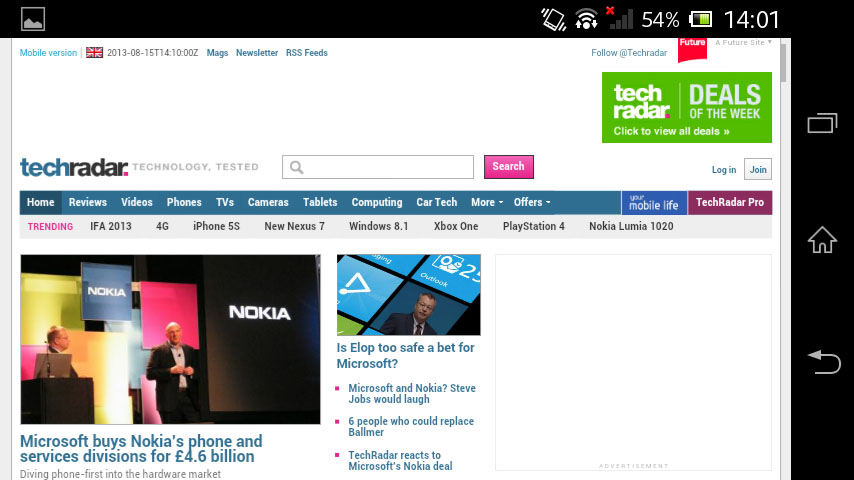
Task: Open the Deals of the Week banner
Action: pos(687,107)
